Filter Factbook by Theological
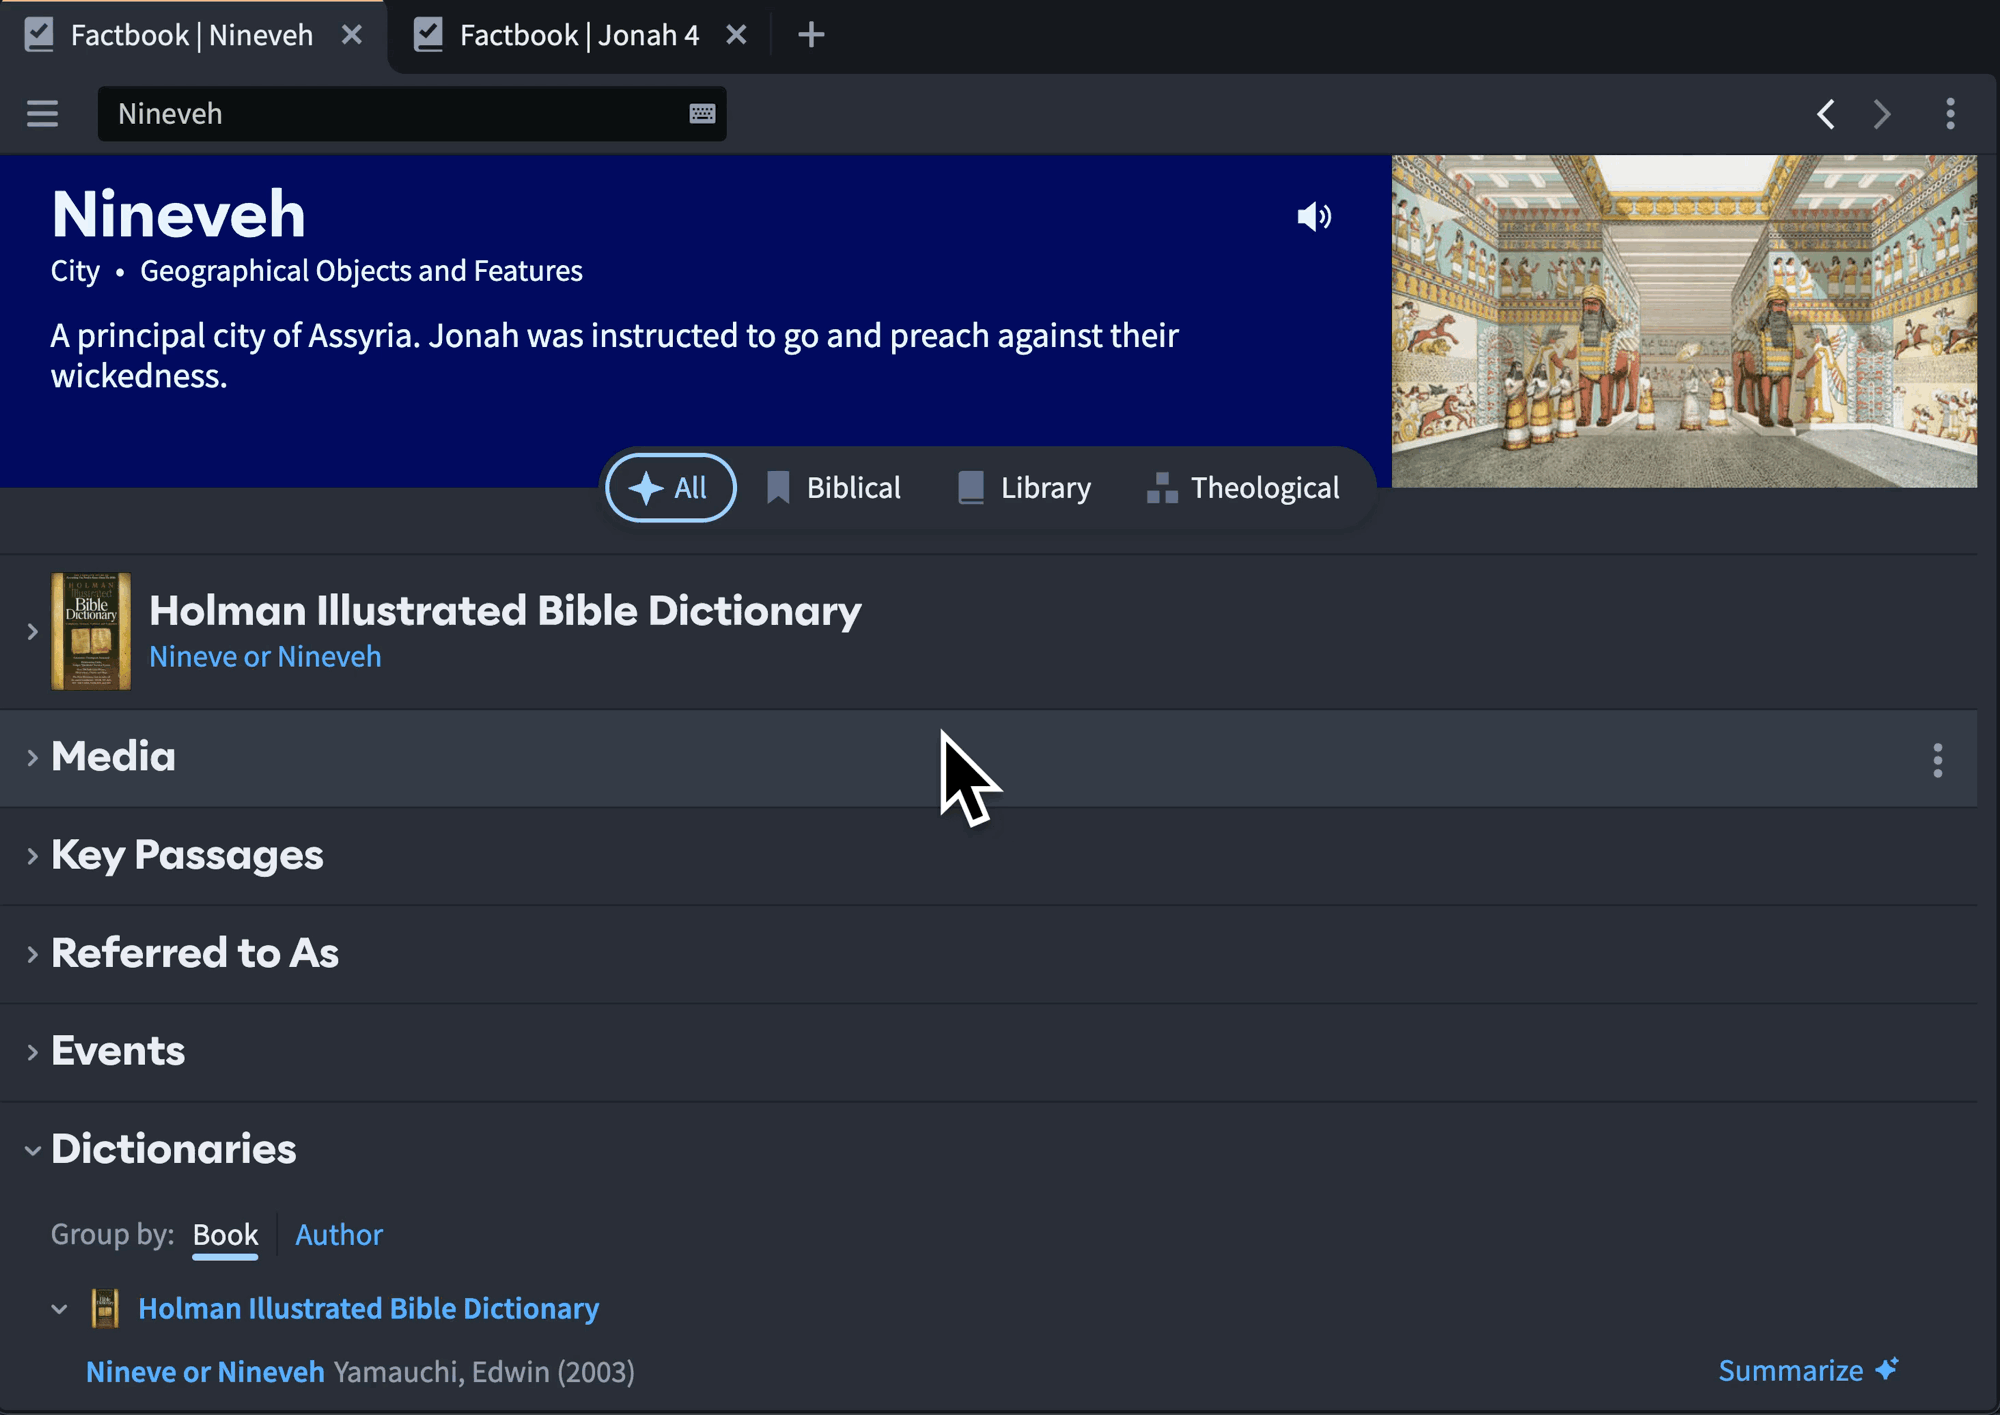This screenshot has width=2000, height=1415. [x=1243, y=488]
